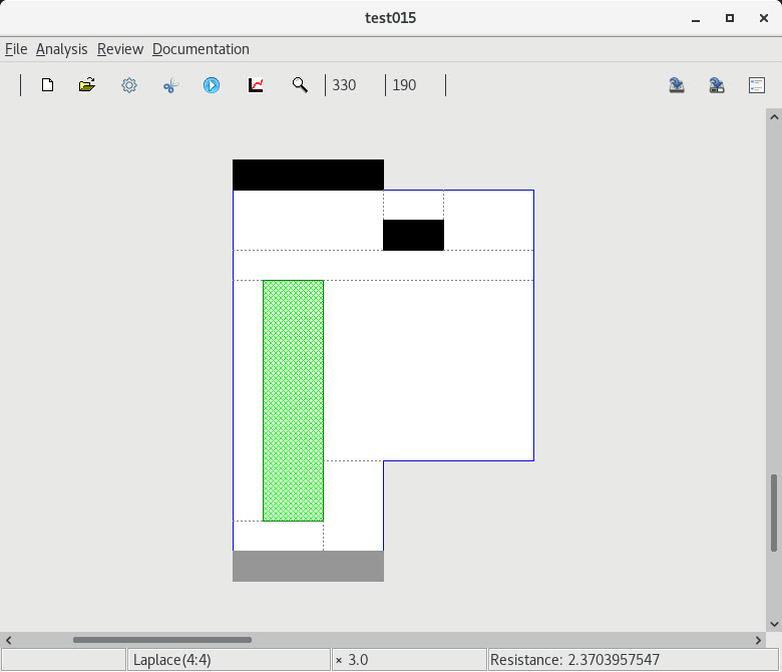Click the coordinate field showing 190

[x=414, y=85]
